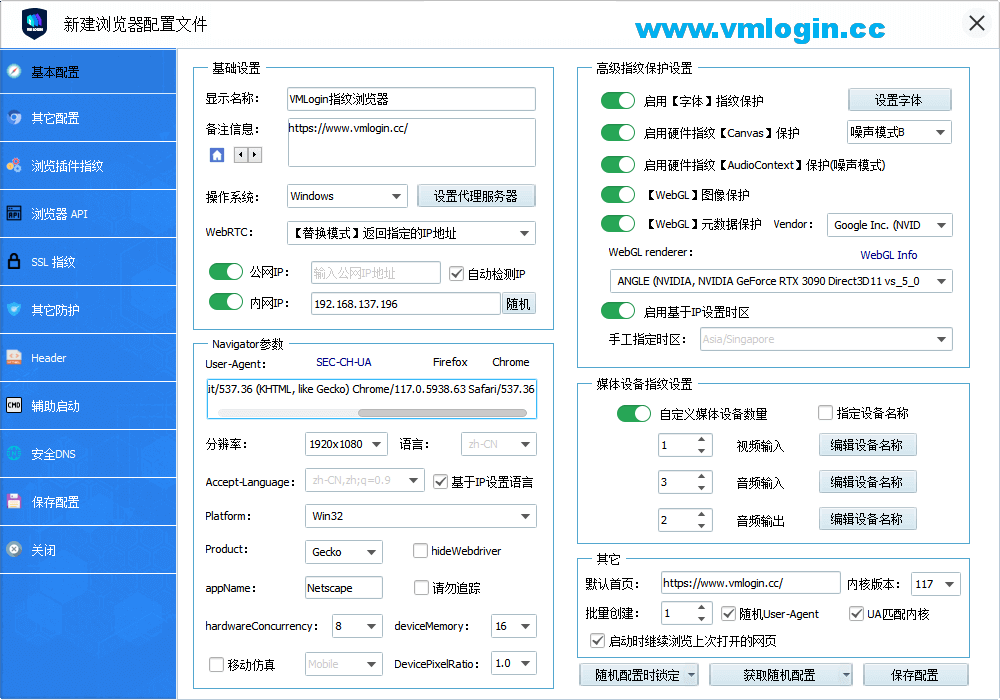Open 浏览器 API section in sidebar

pos(88,214)
